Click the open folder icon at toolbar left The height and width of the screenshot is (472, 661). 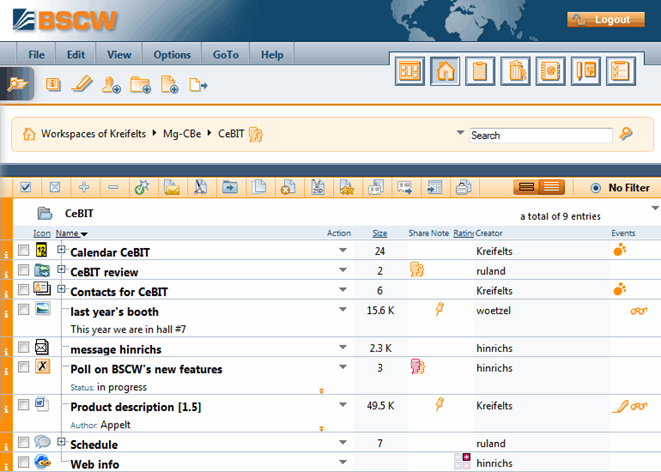click(x=18, y=84)
